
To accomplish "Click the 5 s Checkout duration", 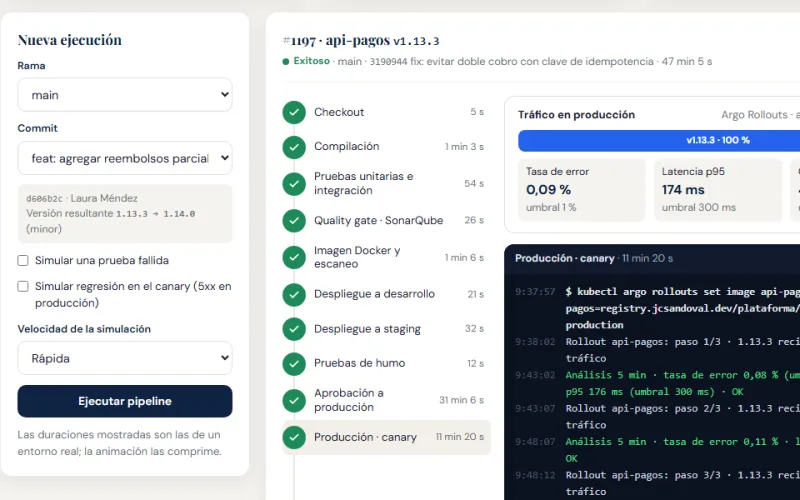I will click(x=477, y=112).
